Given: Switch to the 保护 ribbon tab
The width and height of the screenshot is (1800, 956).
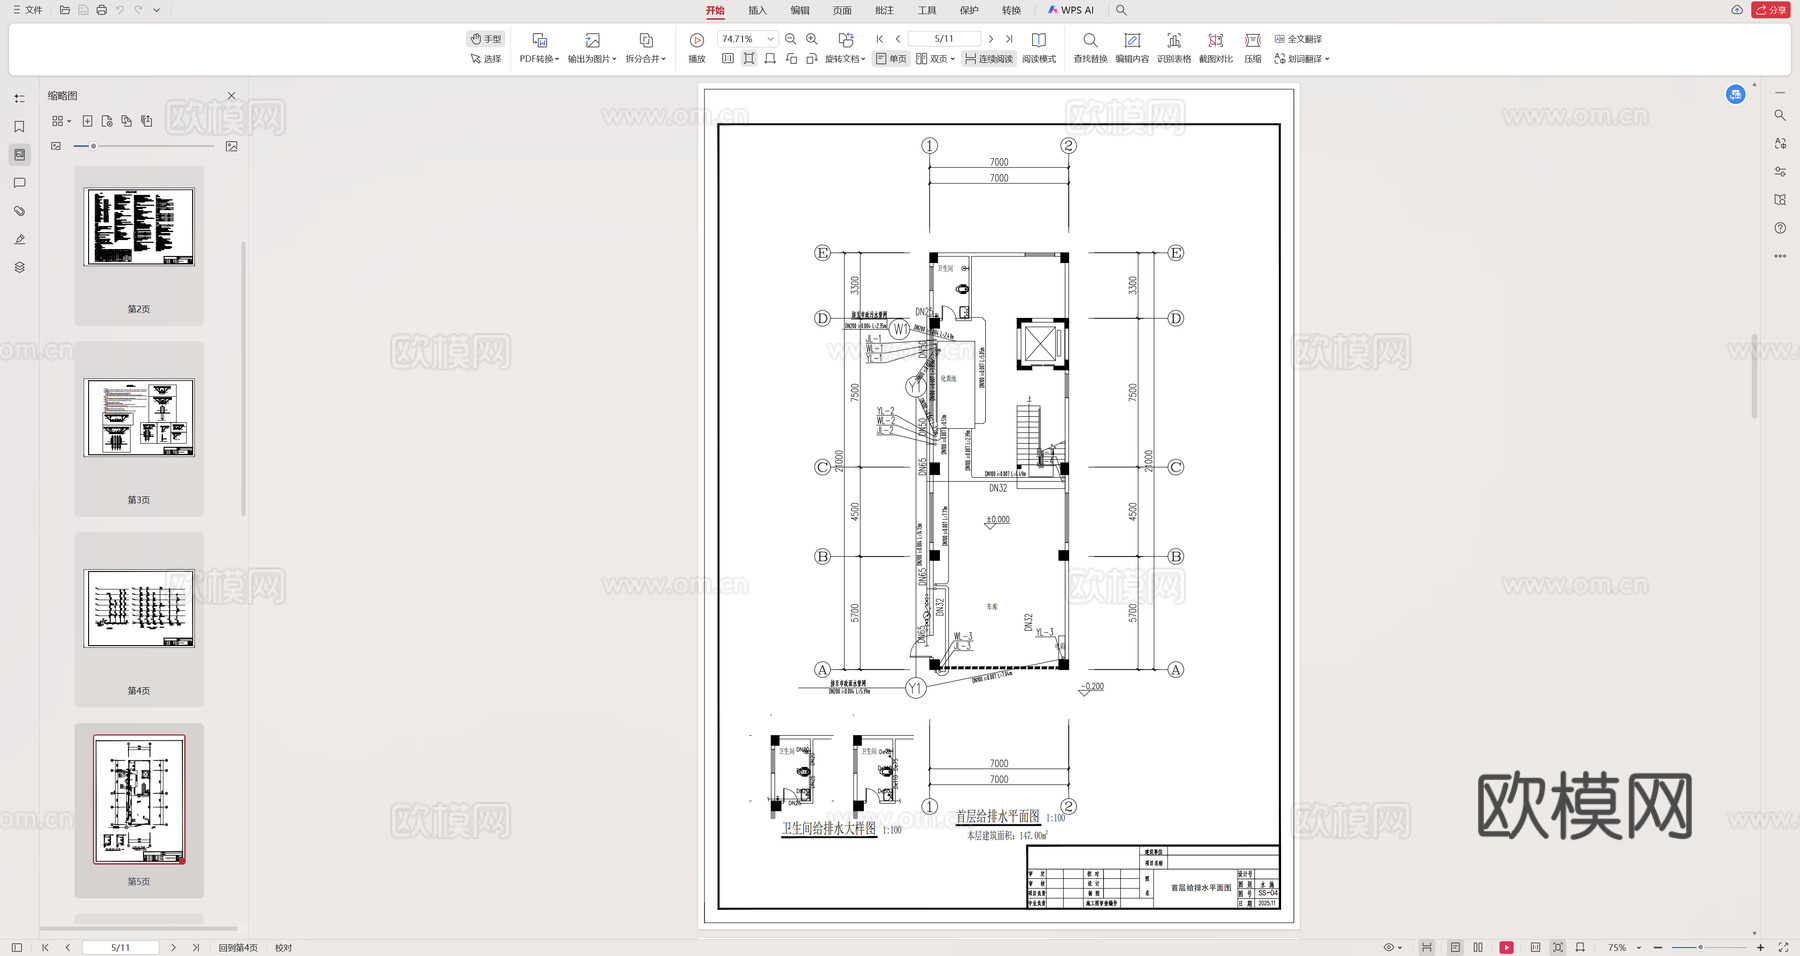Looking at the screenshot, I should (x=969, y=10).
